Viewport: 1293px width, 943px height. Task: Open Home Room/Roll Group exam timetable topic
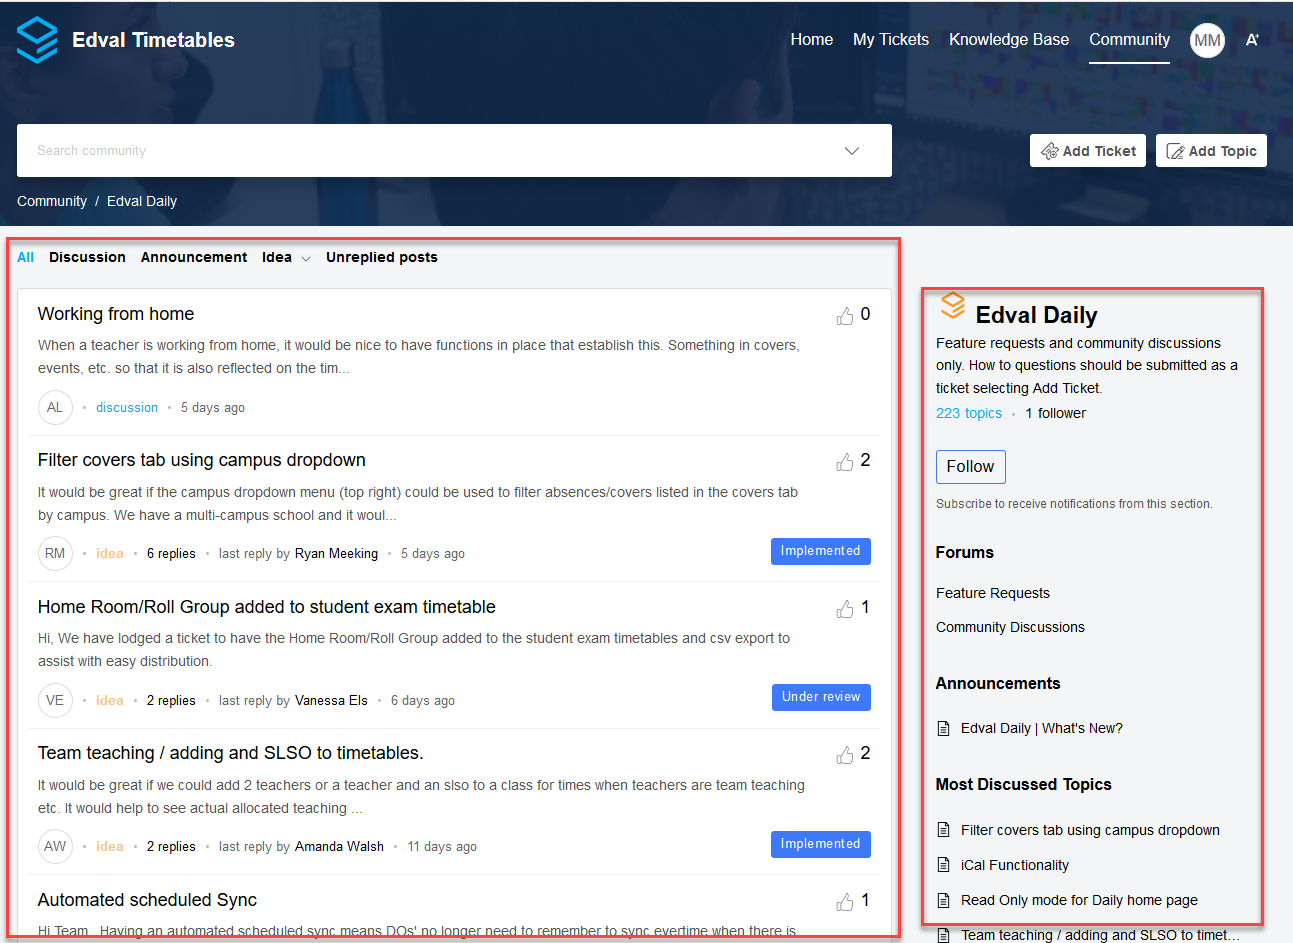pos(267,607)
